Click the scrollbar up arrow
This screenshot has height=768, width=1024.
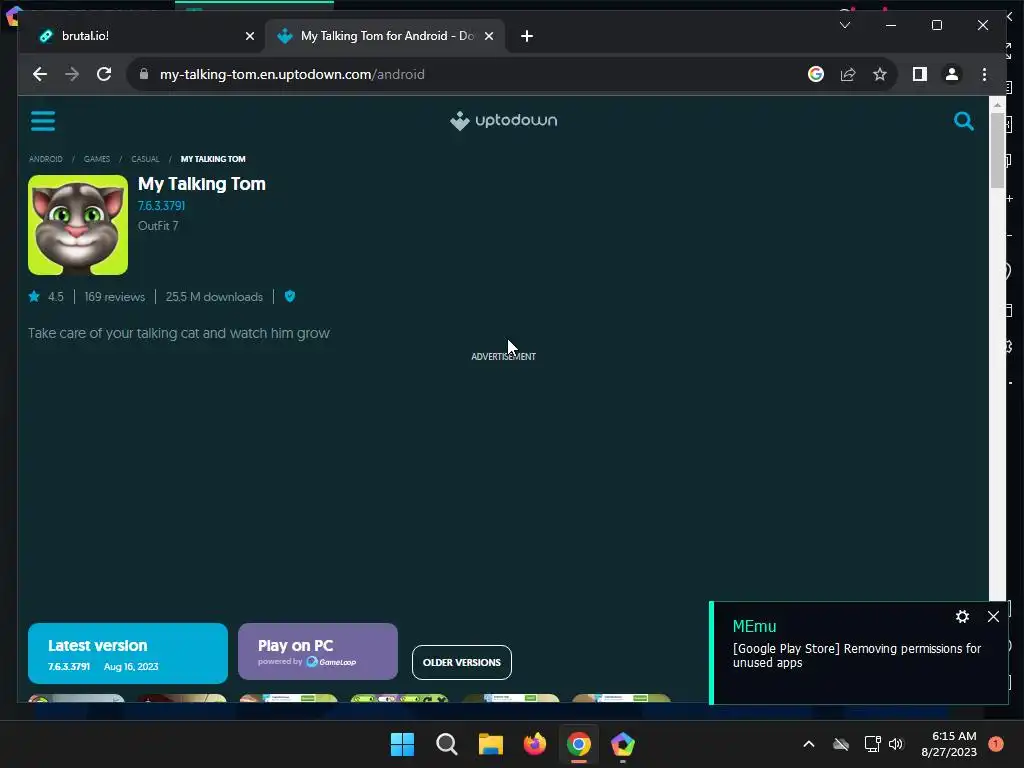pyautogui.click(x=997, y=104)
